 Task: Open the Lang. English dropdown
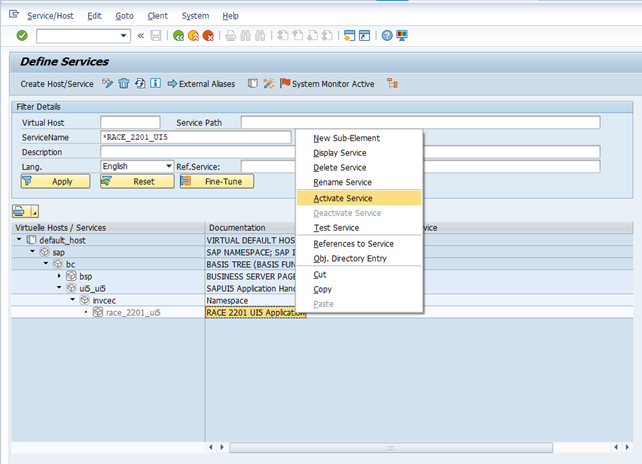(x=168, y=166)
